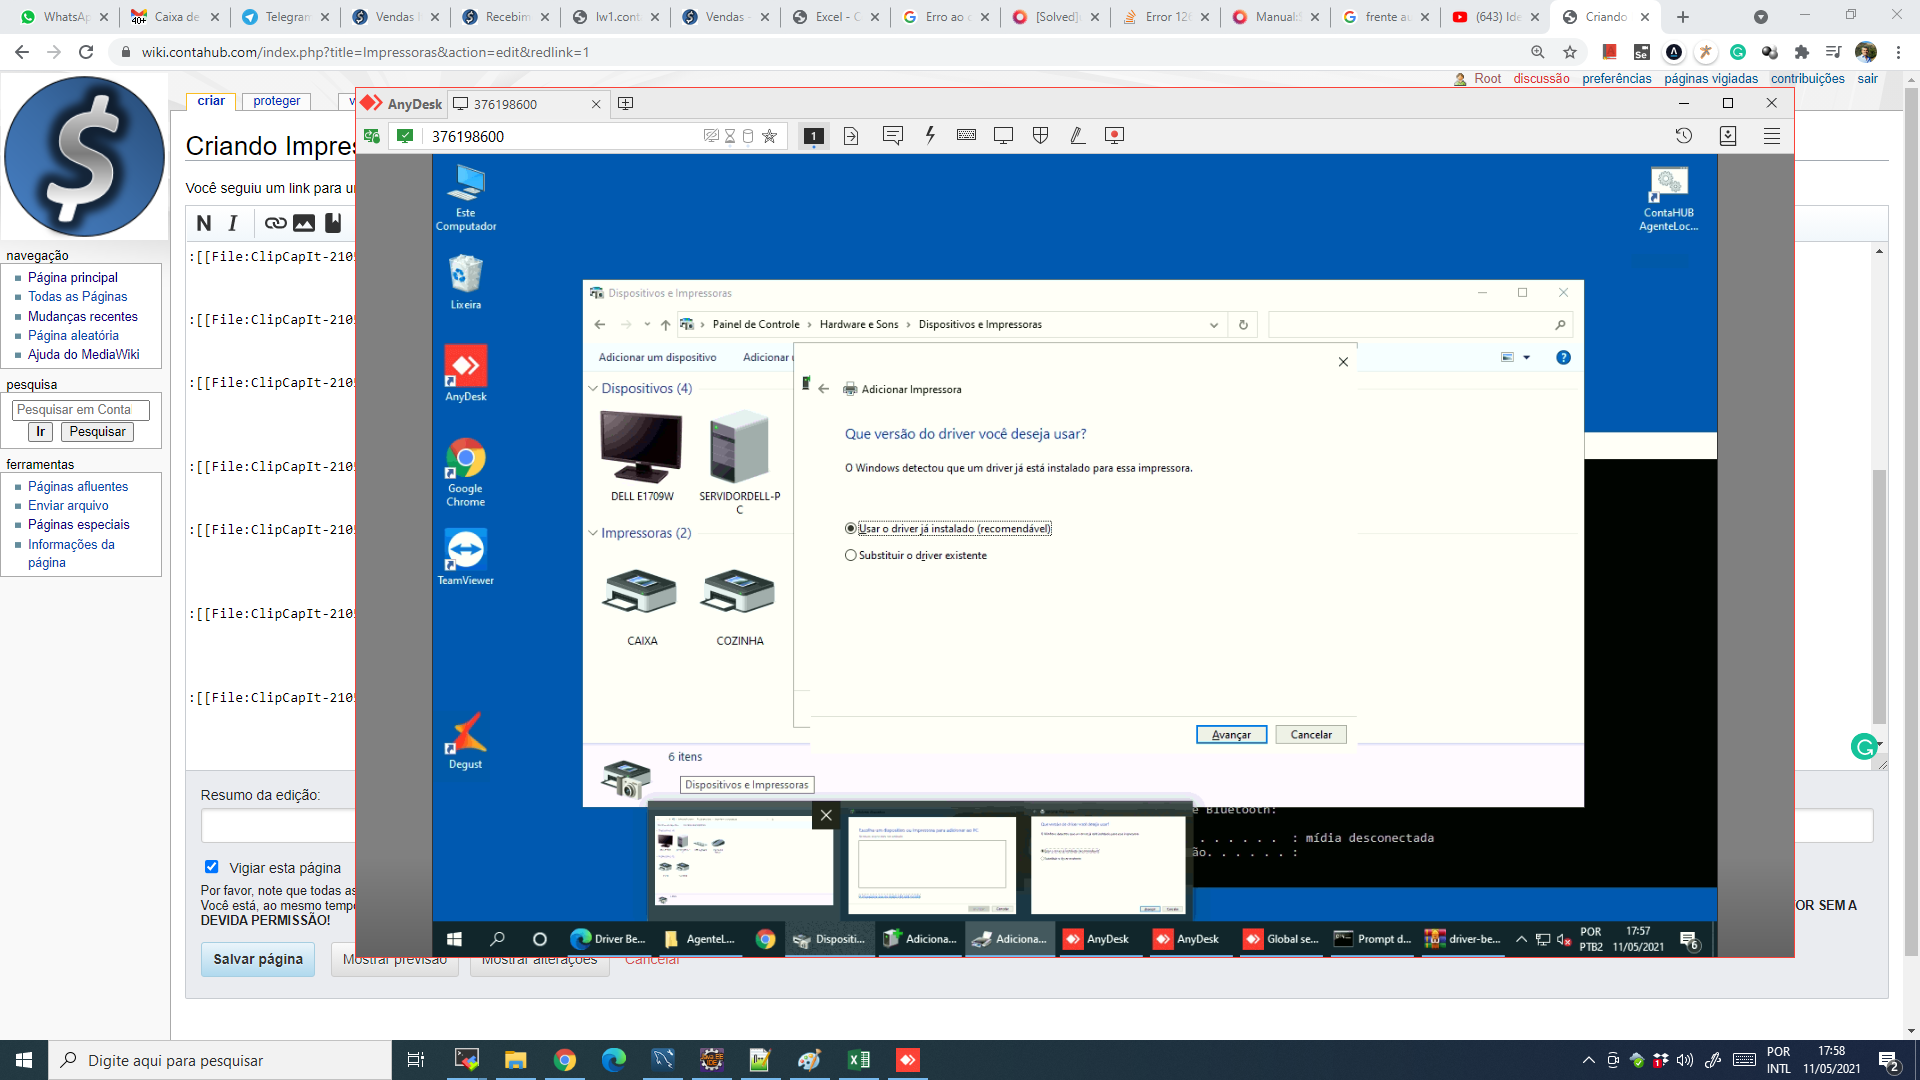Click the AnyDesk file transfer icon

click(x=851, y=136)
